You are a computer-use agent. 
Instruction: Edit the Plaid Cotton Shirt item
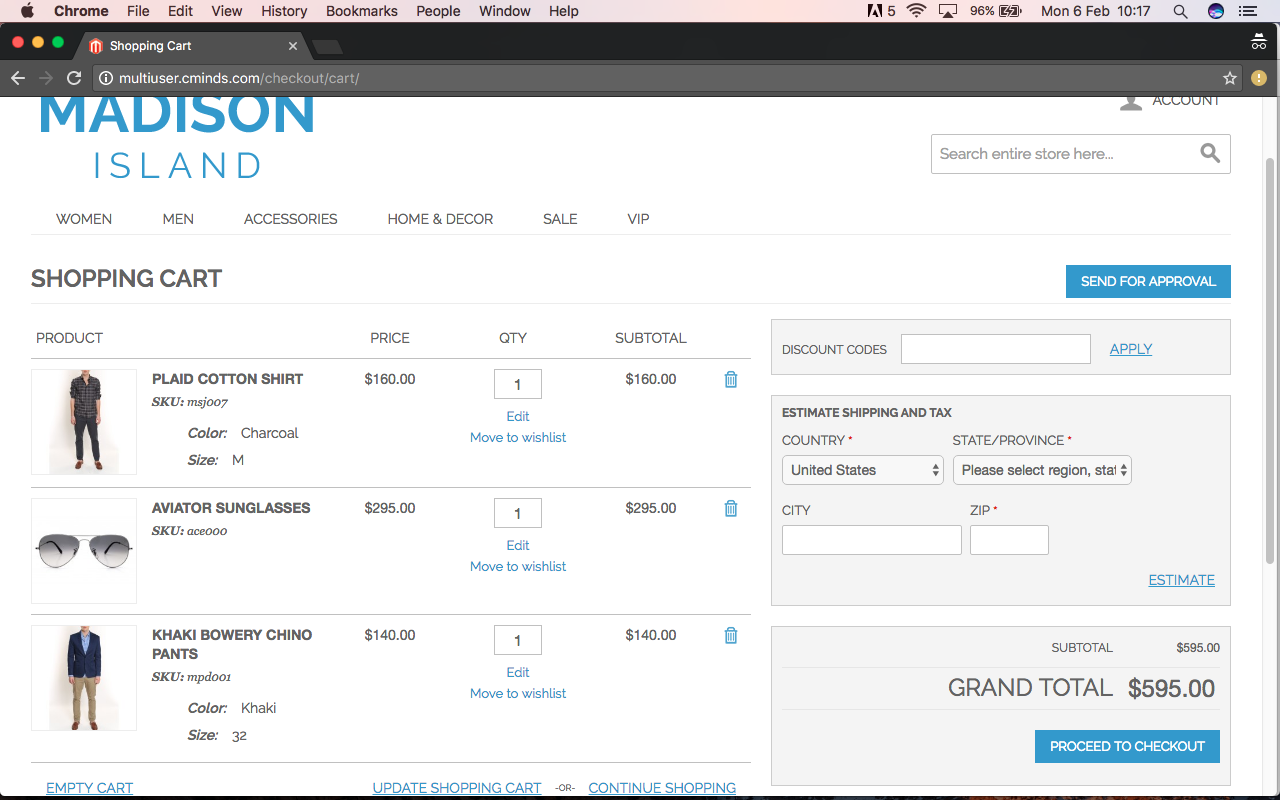[518, 416]
